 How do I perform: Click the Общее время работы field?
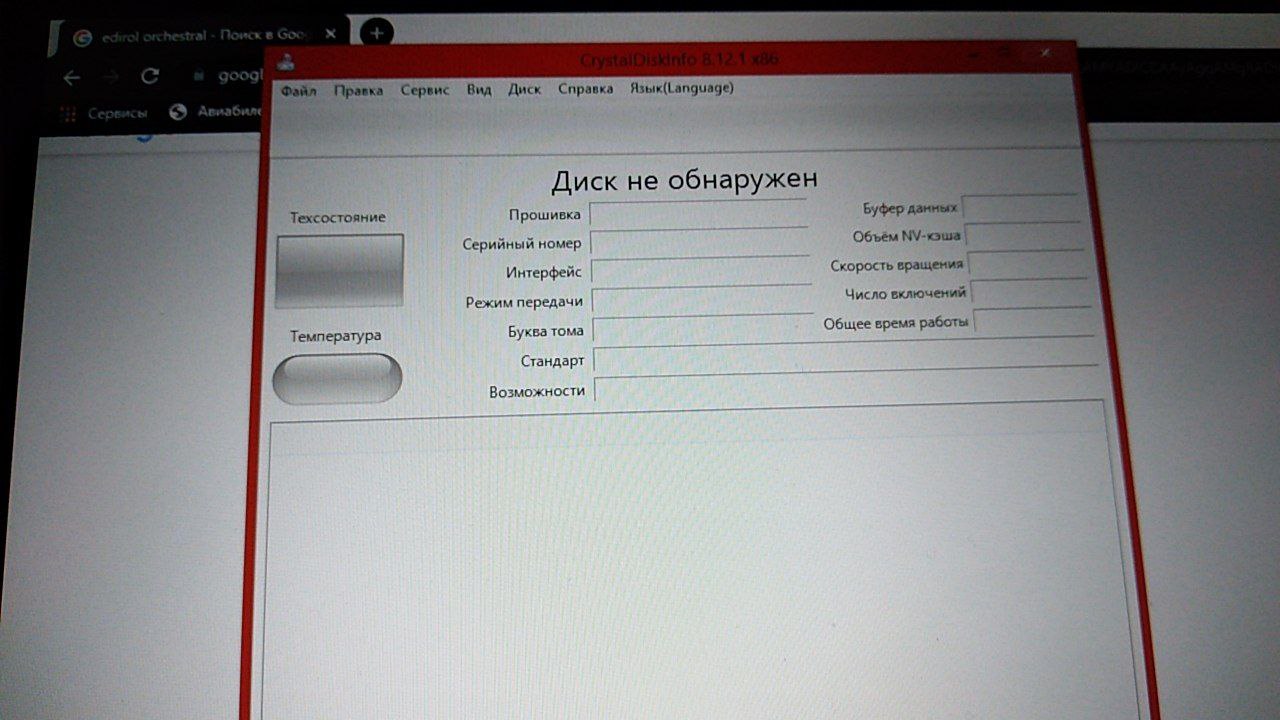click(x=1033, y=321)
